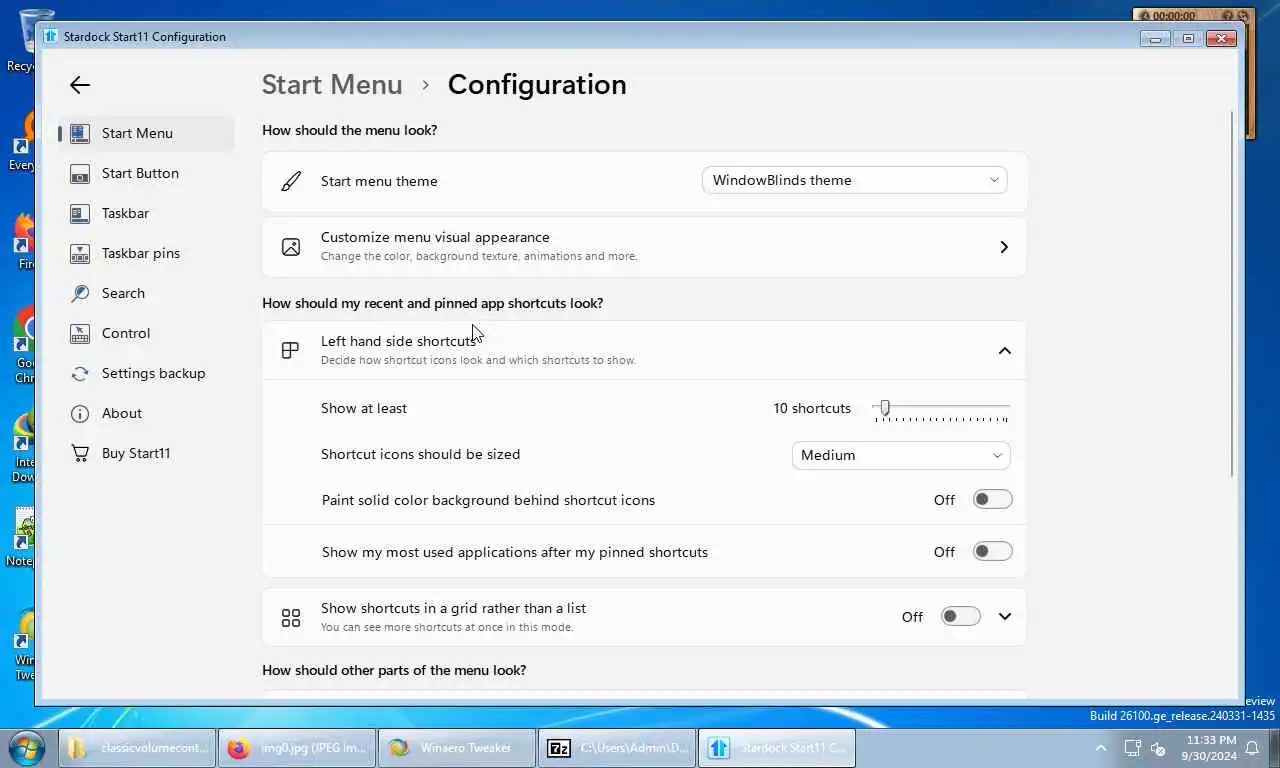Image resolution: width=1280 pixels, height=768 pixels.
Task: Click the Start Menu breadcrumb link
Action: point(332,85)
